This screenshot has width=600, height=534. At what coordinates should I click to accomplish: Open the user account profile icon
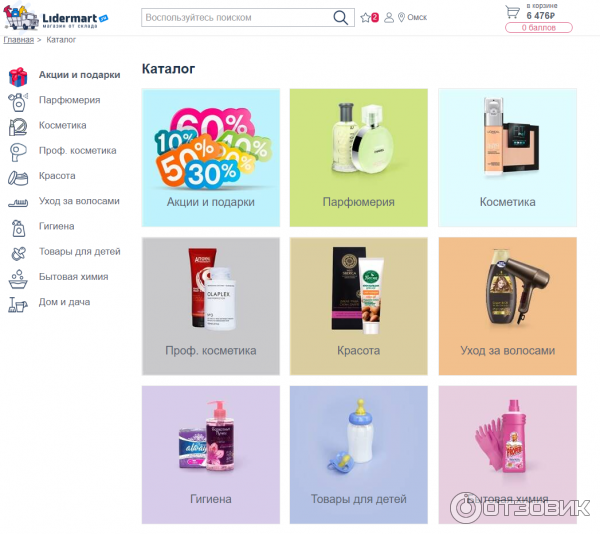coord(389,18)
